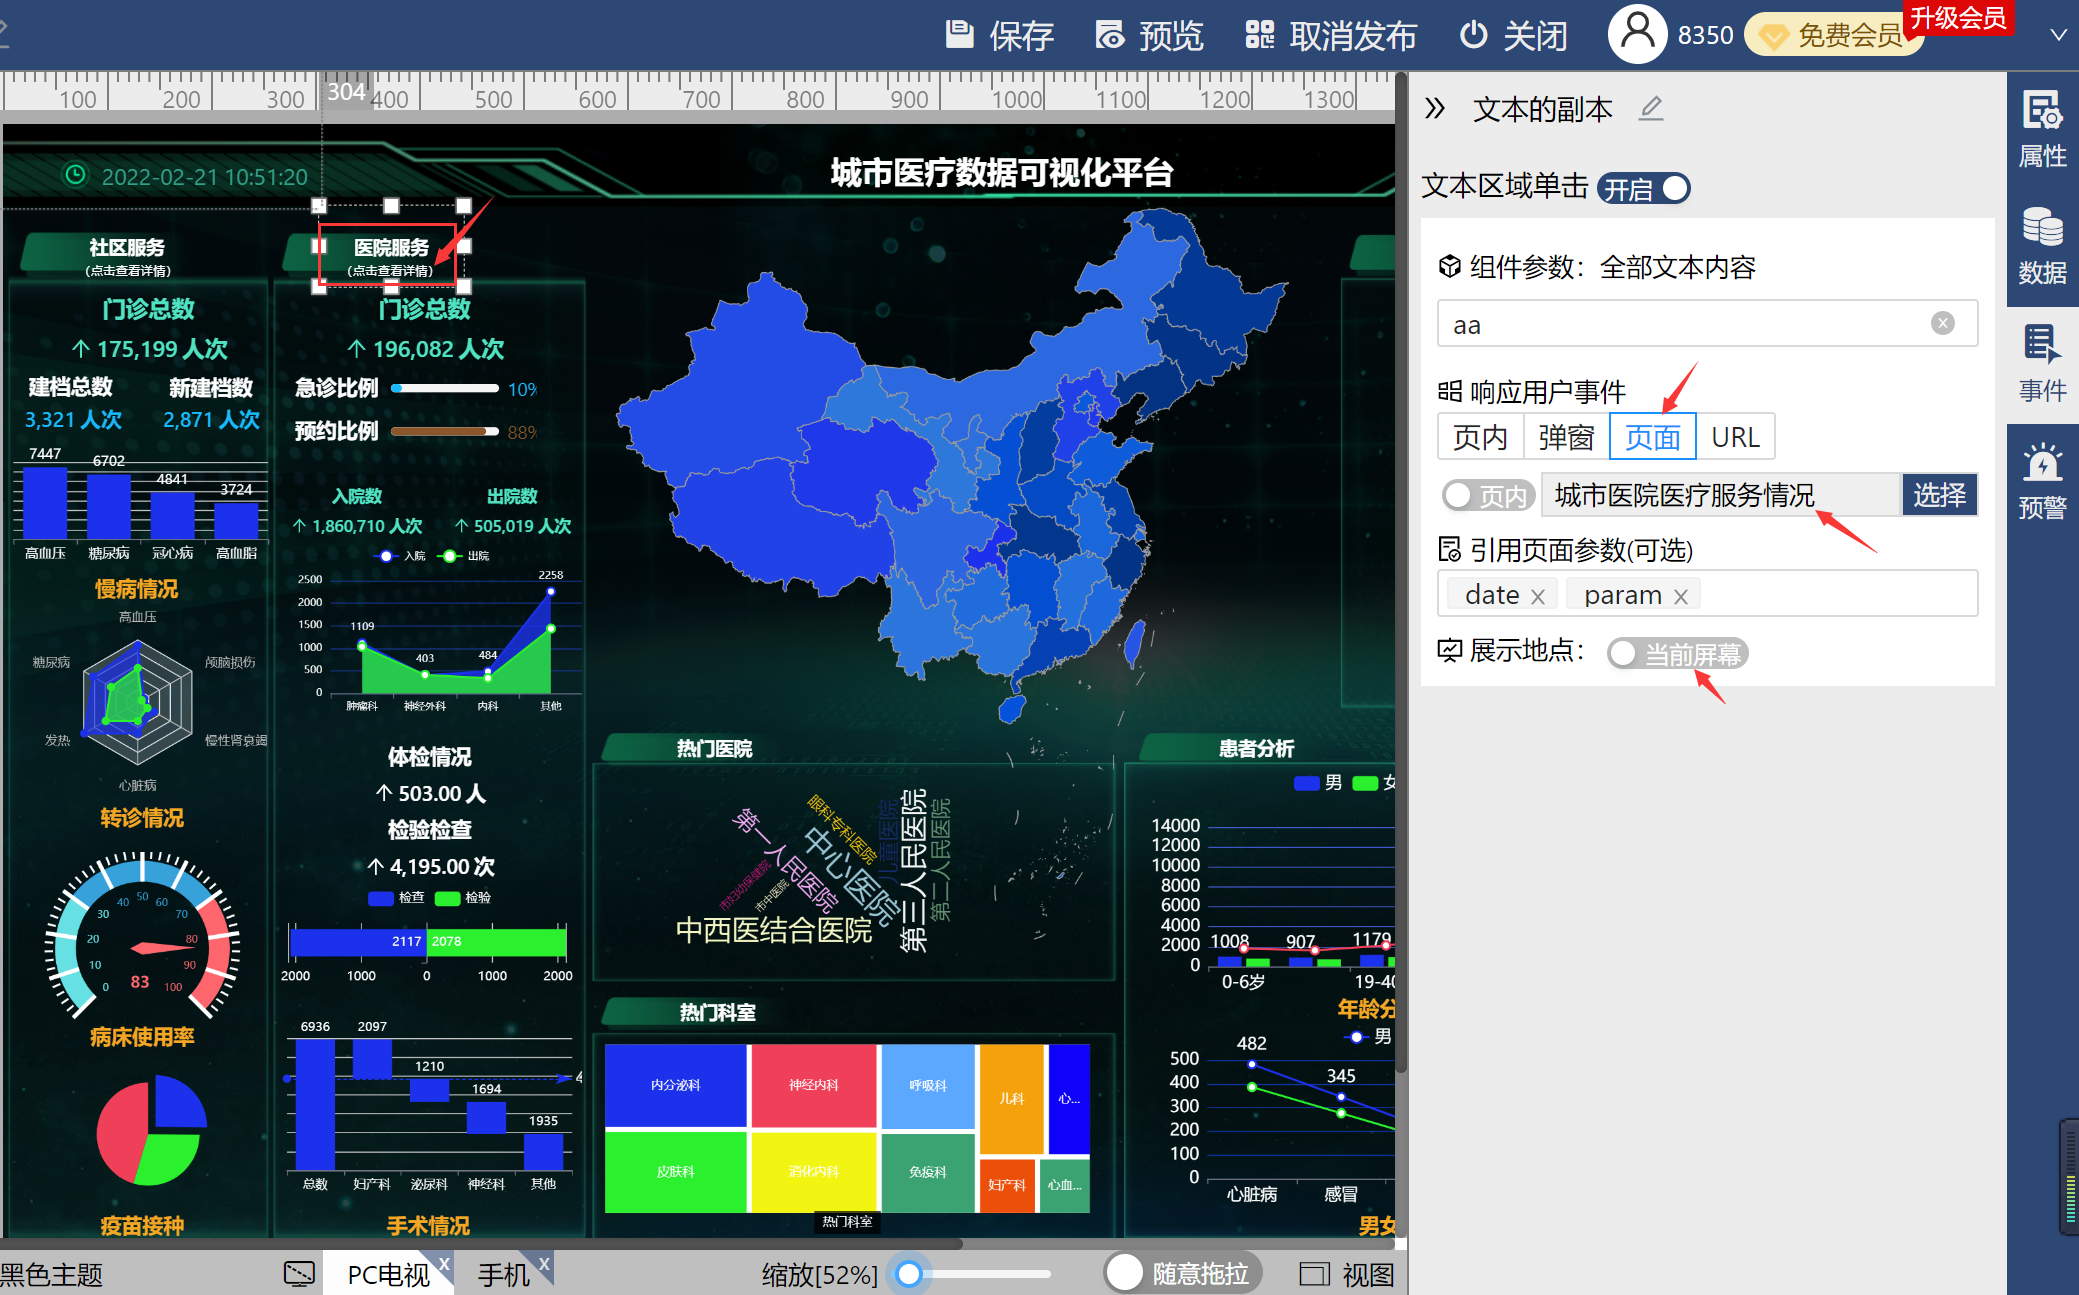Click 皮肤科 green treemap block

[x=675, y=1171]
